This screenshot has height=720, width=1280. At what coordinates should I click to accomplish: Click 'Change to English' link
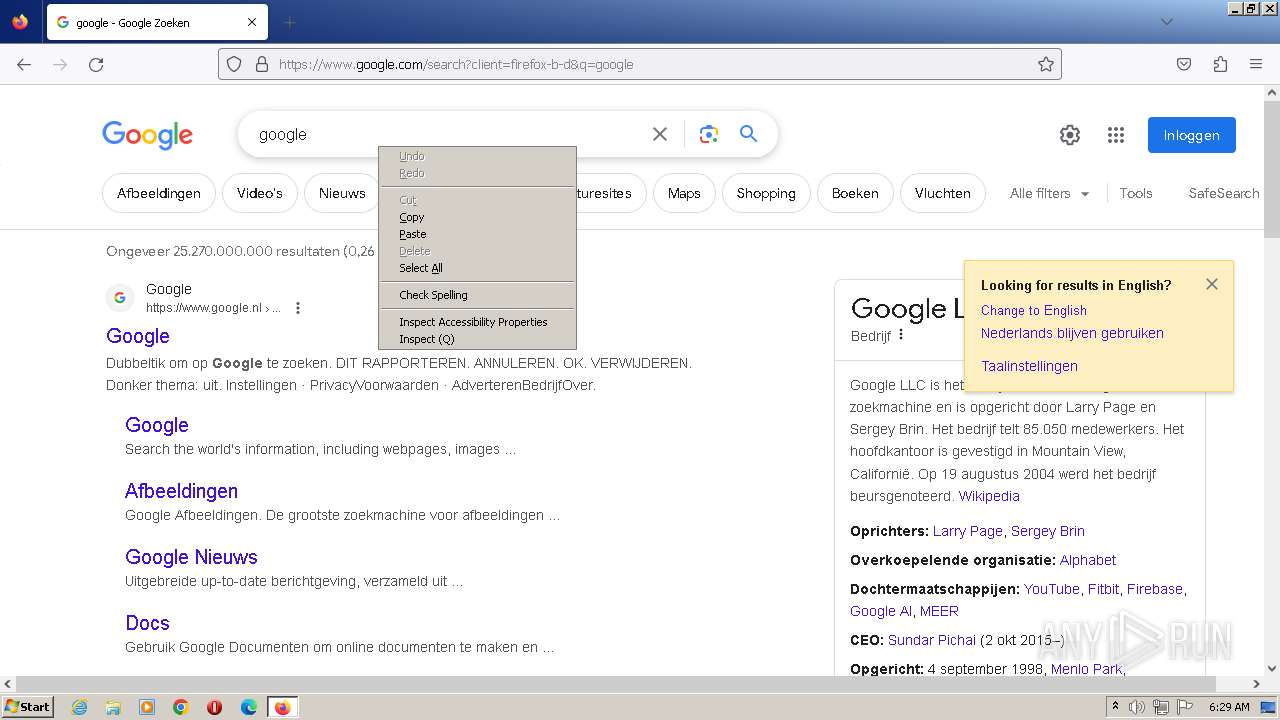click(x=1033, y=310)
